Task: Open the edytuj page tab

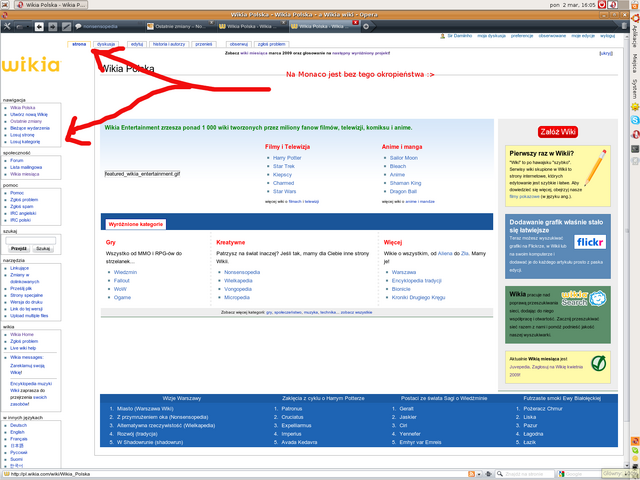Action: click(x=137, y=44)
